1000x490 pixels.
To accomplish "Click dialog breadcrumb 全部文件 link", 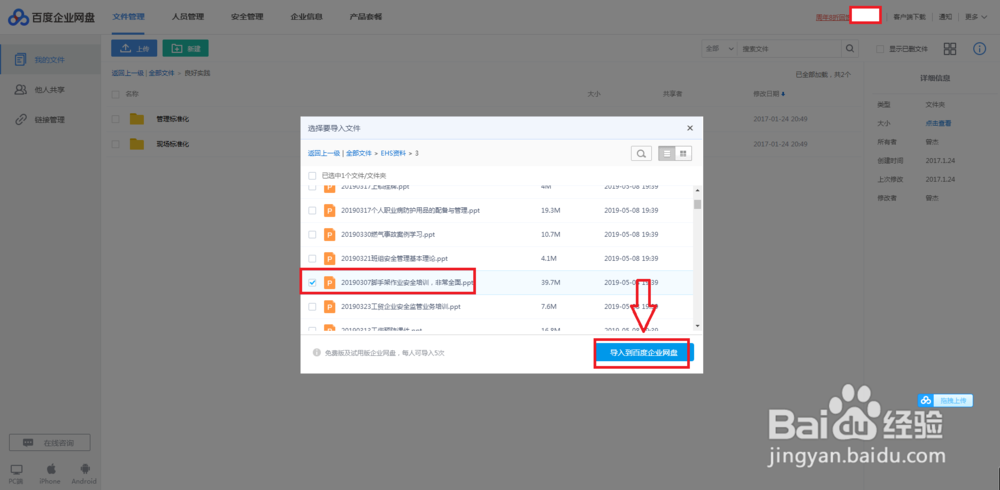I will (x=358, y=153).
